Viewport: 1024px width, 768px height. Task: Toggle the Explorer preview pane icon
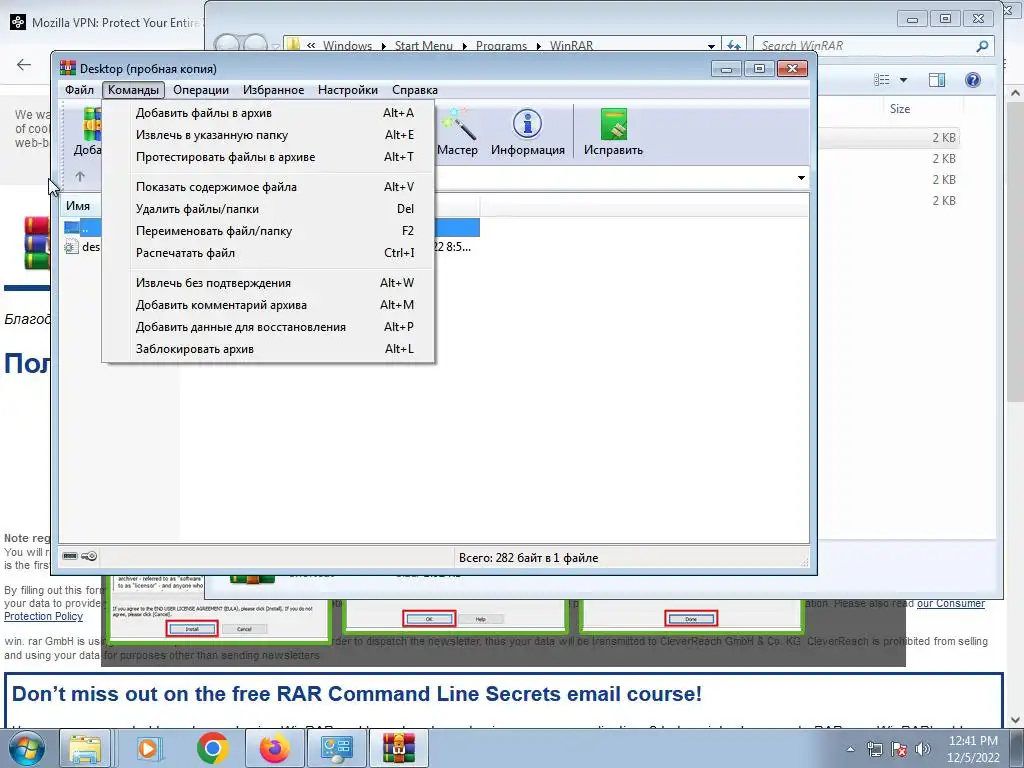[937, 80]
